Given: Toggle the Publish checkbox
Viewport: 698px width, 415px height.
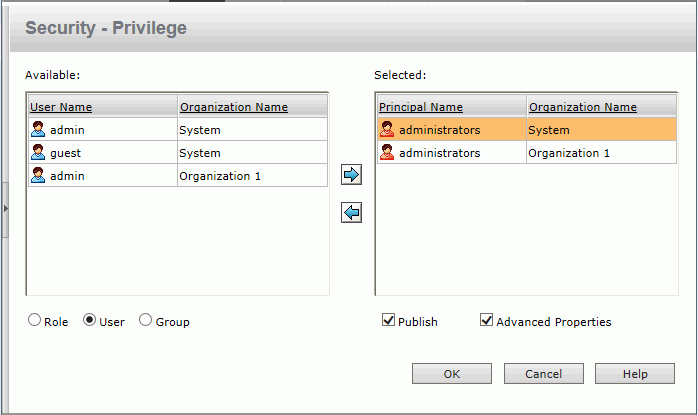Looking at the screenshot, I should (388, 320).
